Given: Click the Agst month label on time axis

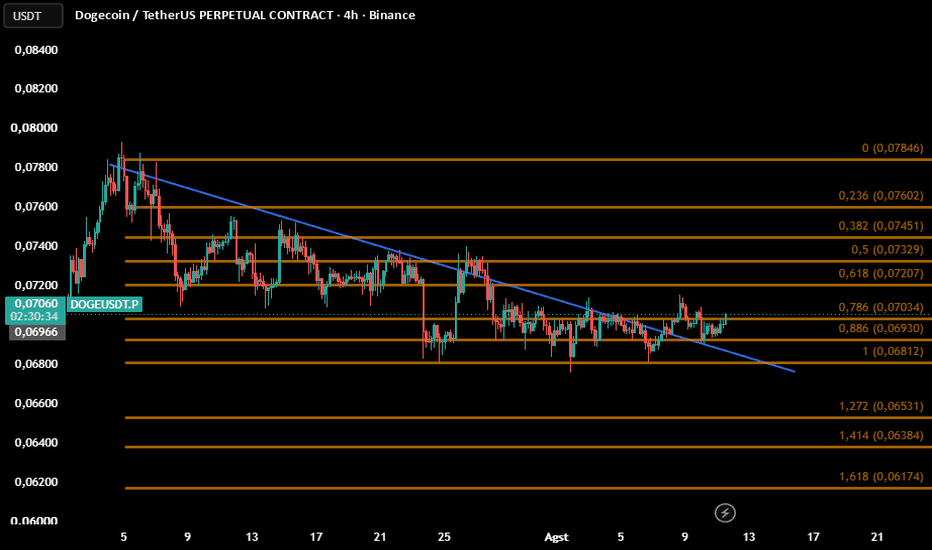Looking at the screenshot, I should click(556, 537).
